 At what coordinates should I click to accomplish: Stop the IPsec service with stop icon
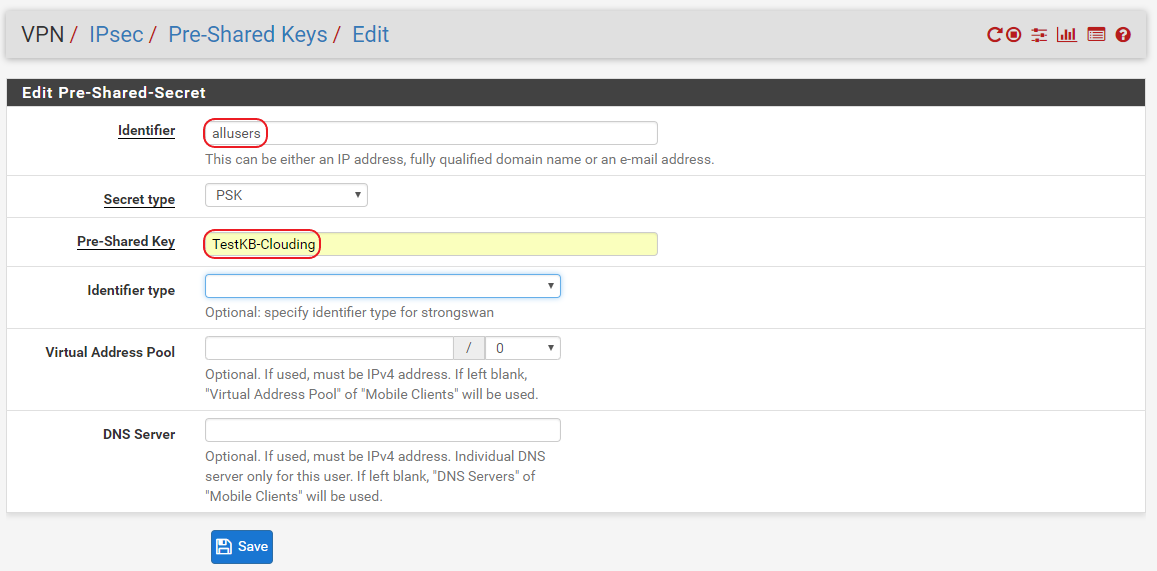(1014, 35)
